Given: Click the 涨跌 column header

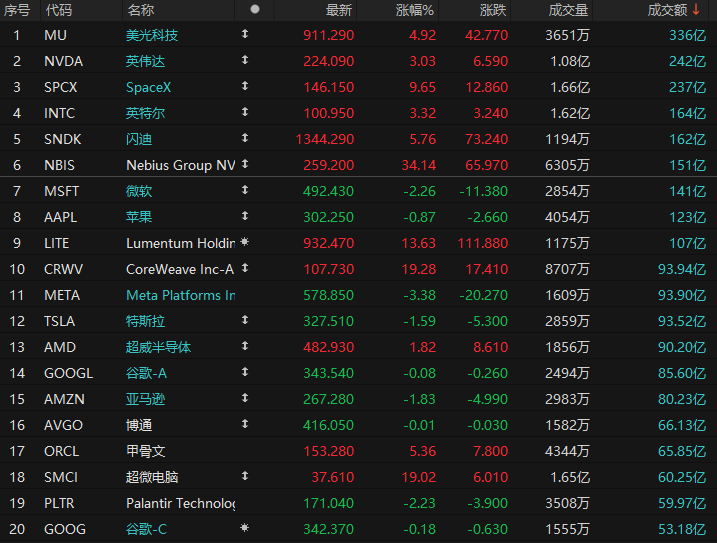Looking at the screenshot, I should point(493,10).
